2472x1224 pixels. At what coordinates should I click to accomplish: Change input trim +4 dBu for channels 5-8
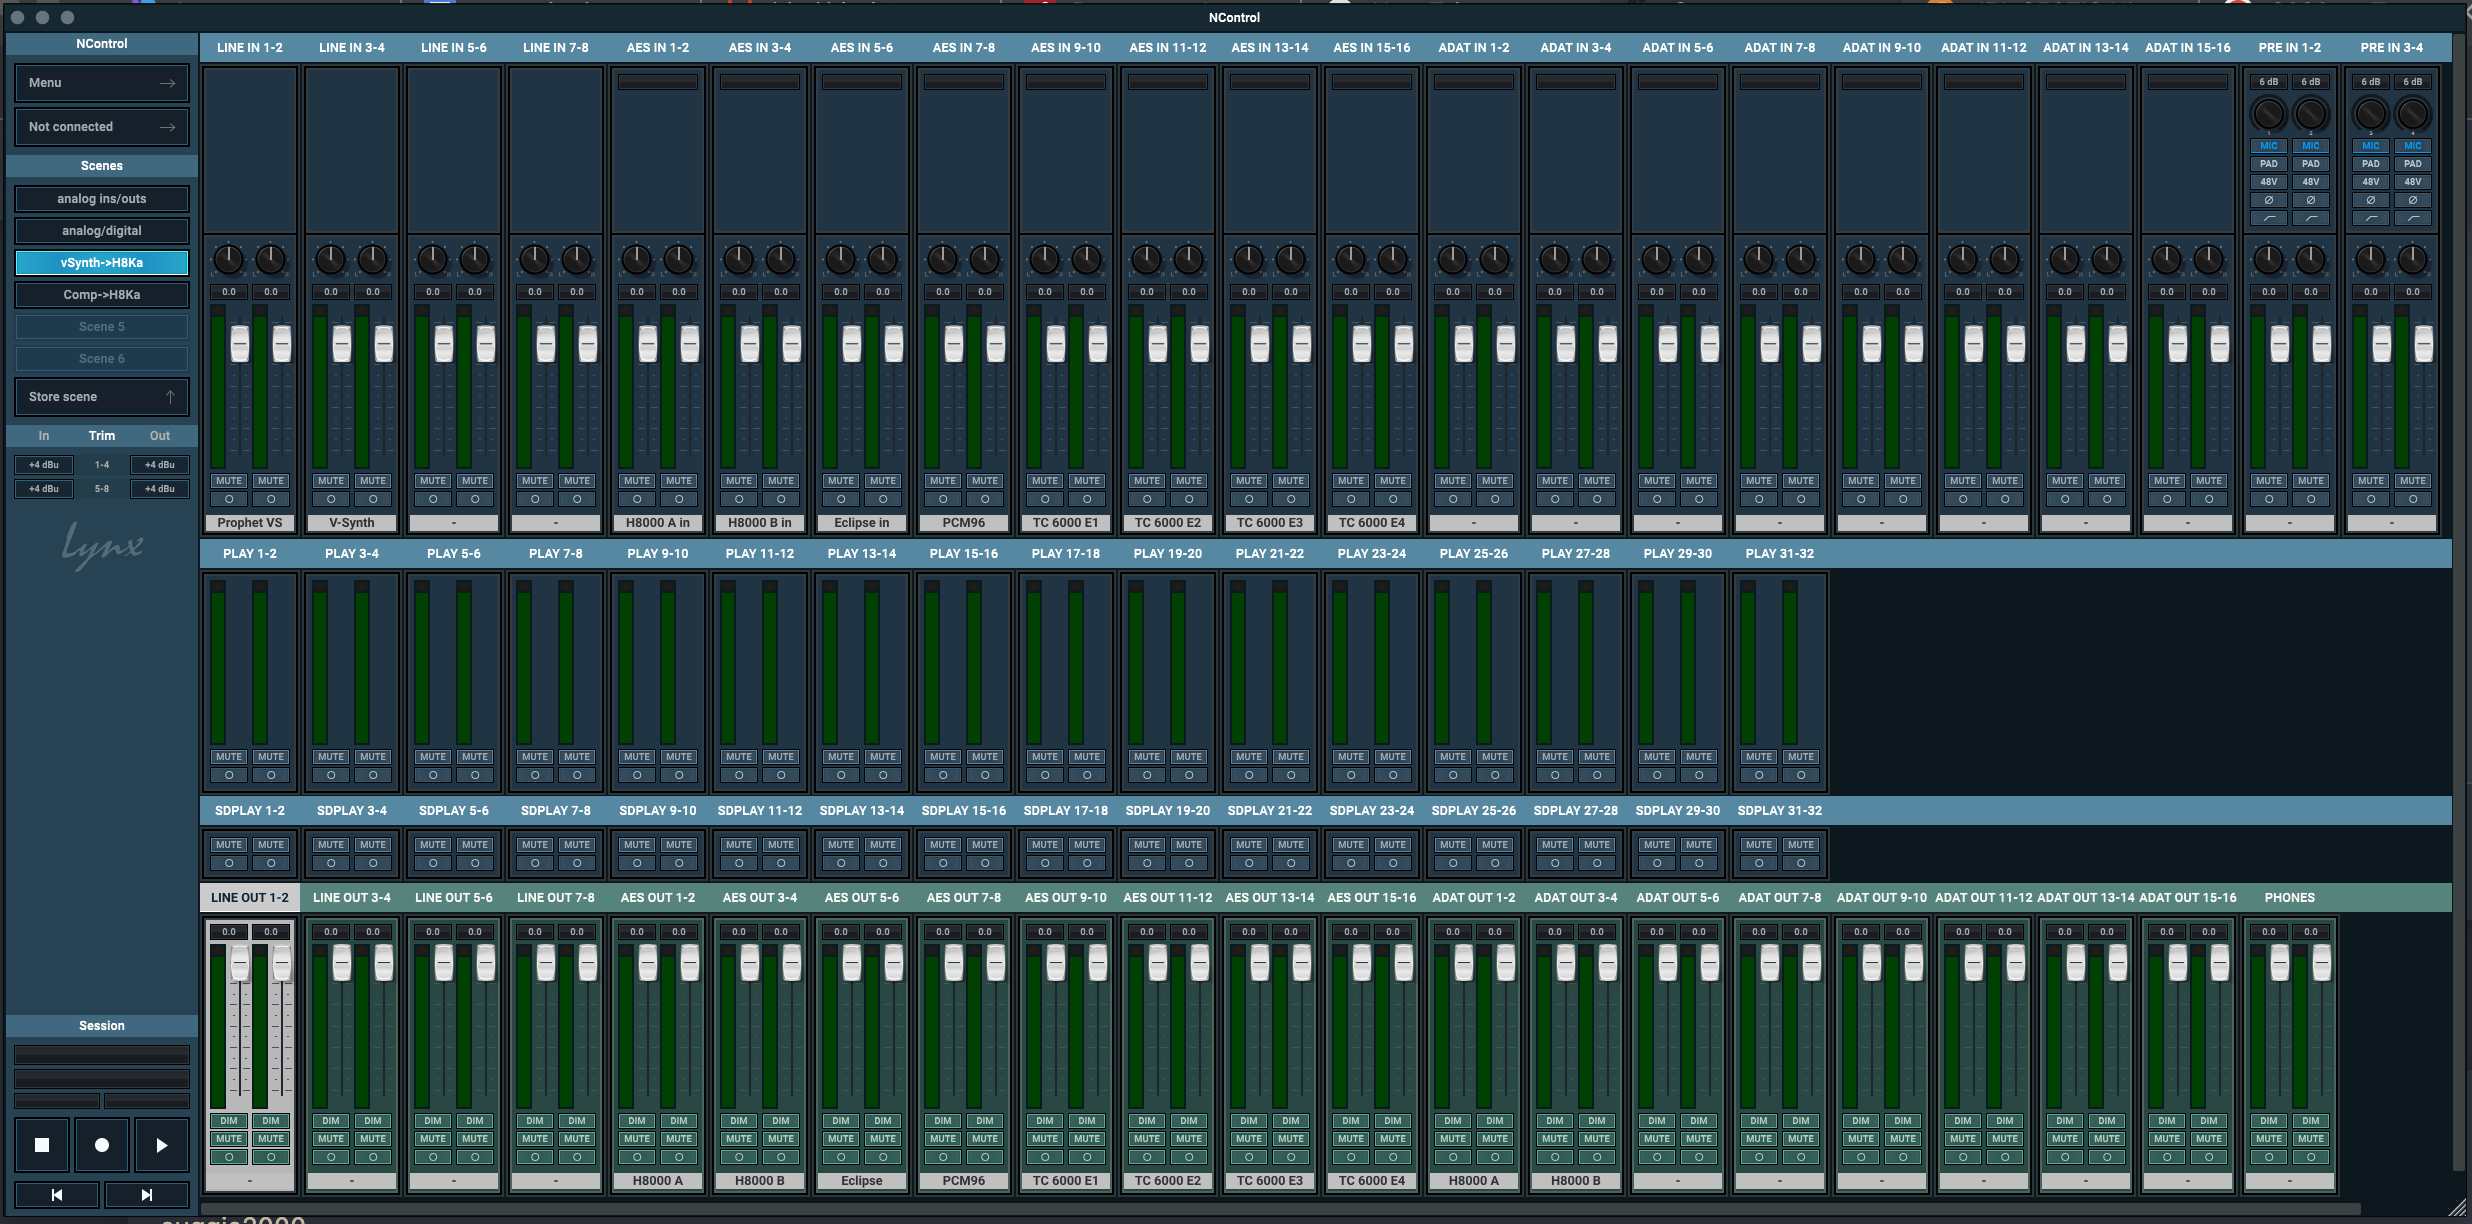click(44, 489)
